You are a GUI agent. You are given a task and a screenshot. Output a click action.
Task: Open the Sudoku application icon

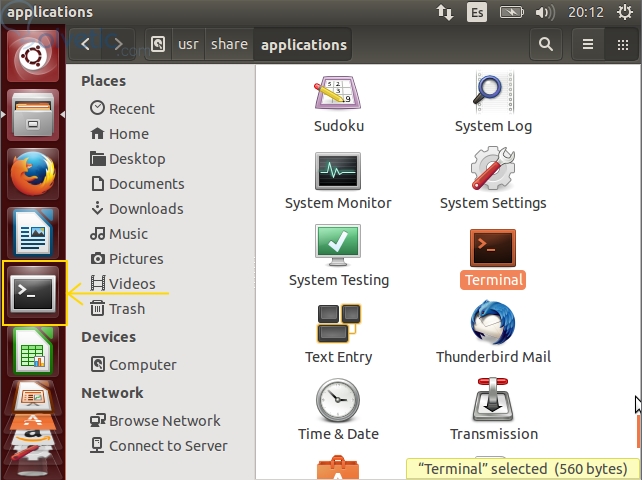pos(338,93)
